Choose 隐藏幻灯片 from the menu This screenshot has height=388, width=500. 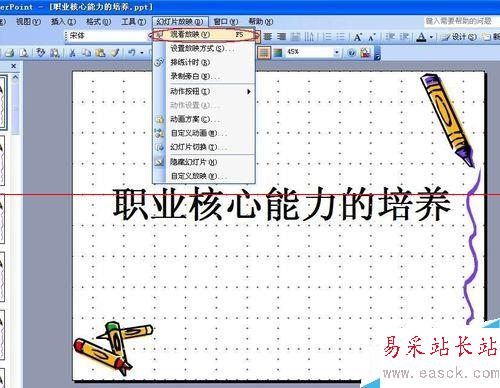[204, 162]
